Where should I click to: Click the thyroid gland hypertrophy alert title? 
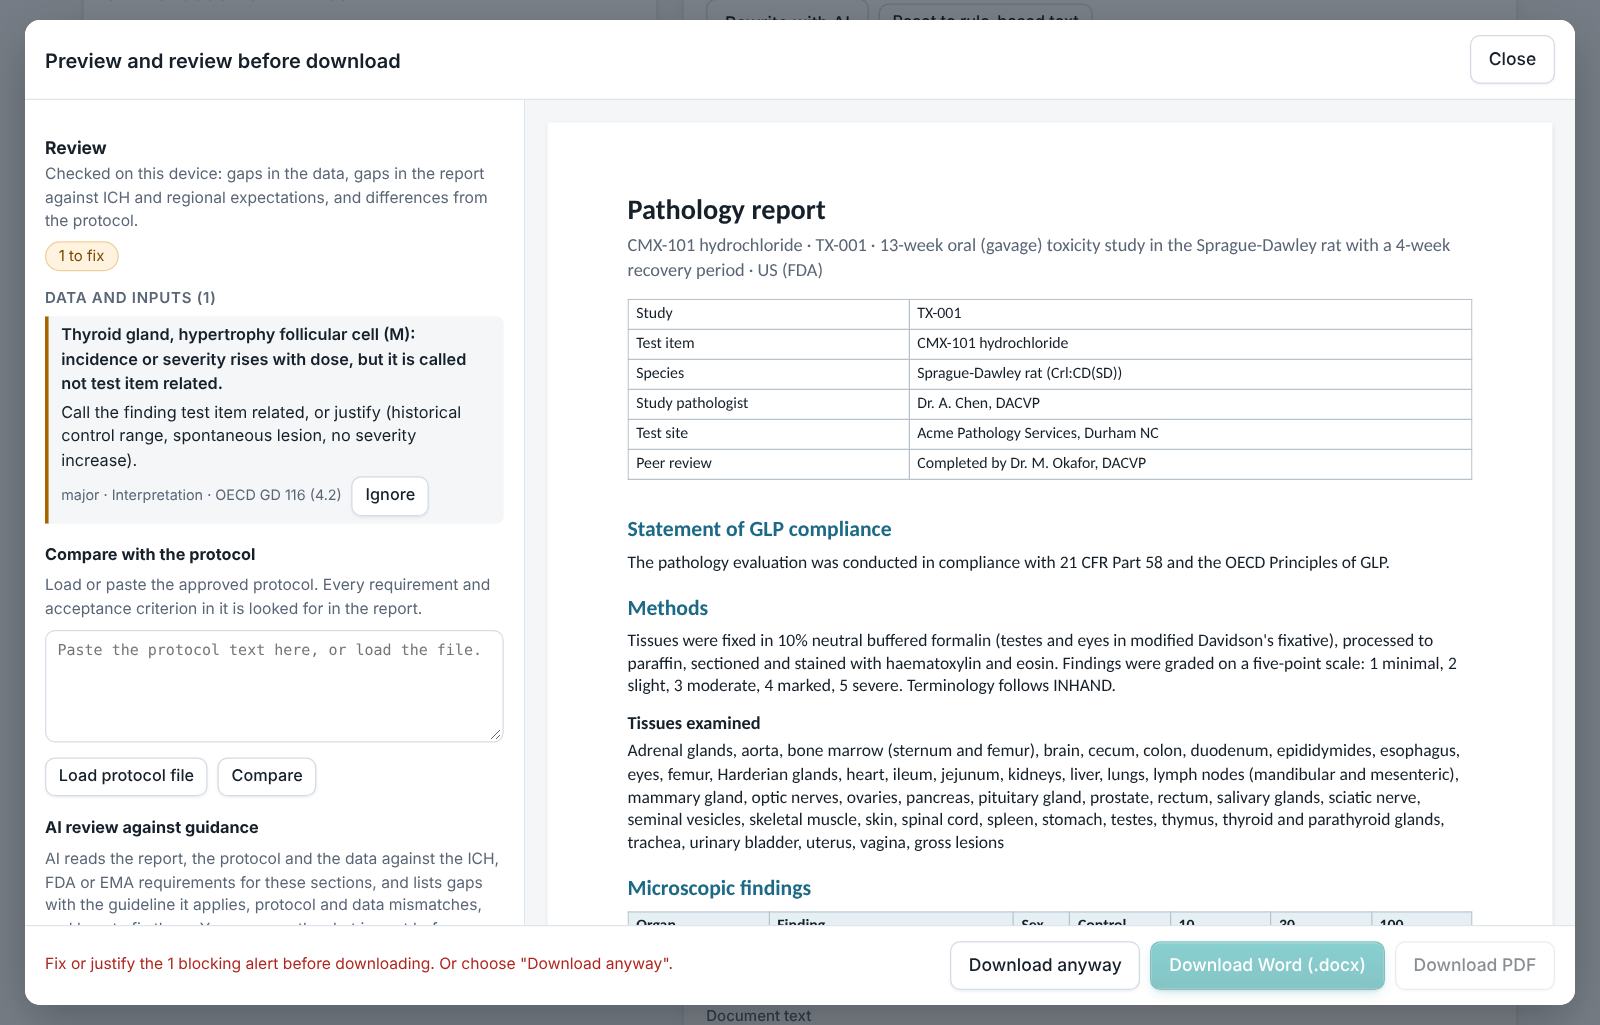pos(263,359)
